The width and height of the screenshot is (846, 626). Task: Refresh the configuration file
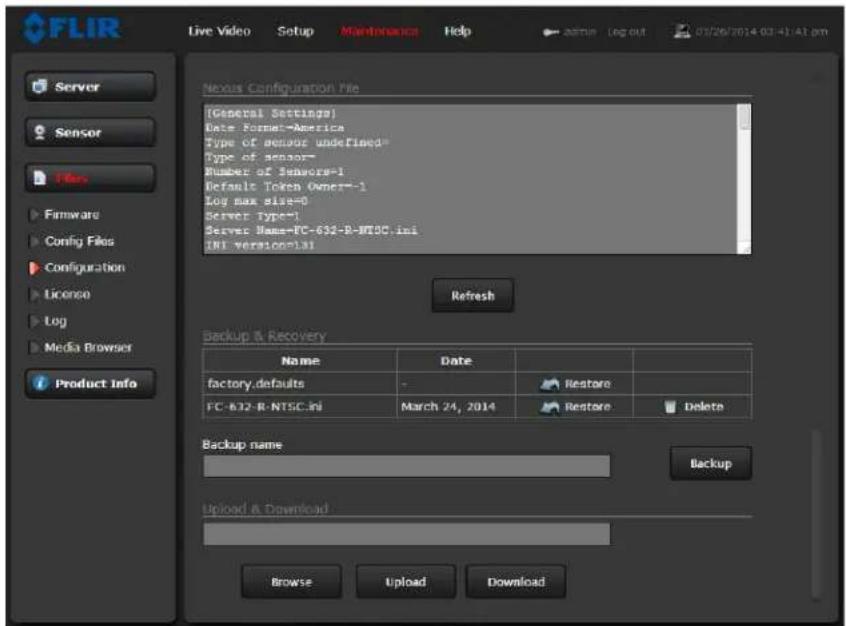[x=473, y=296]
